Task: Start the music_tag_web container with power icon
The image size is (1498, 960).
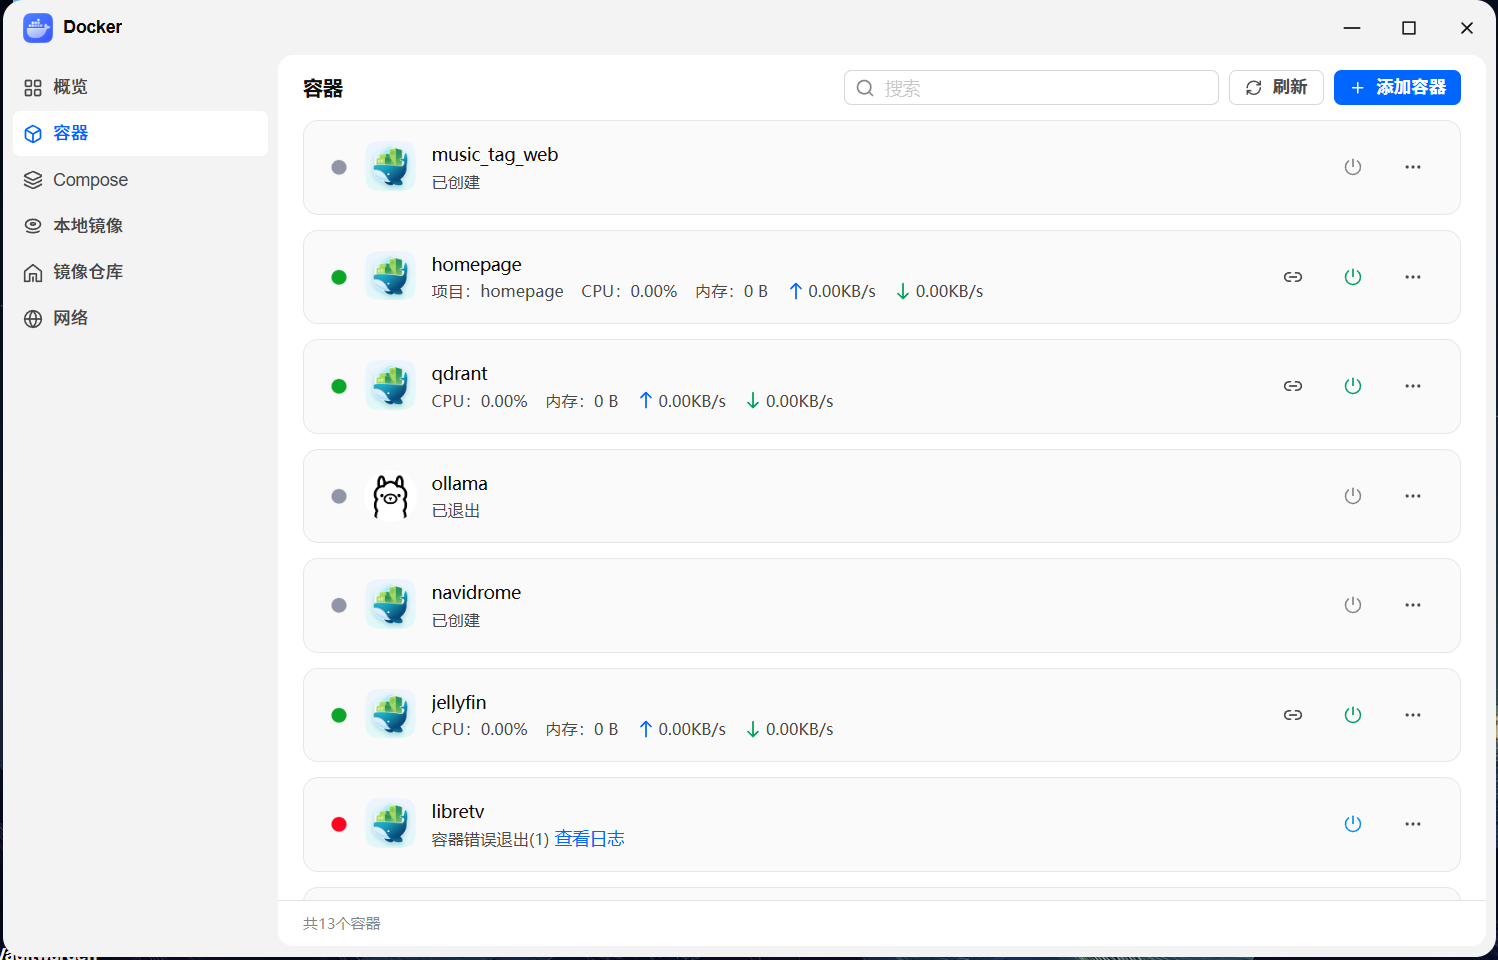Action: pos(1353,167)
